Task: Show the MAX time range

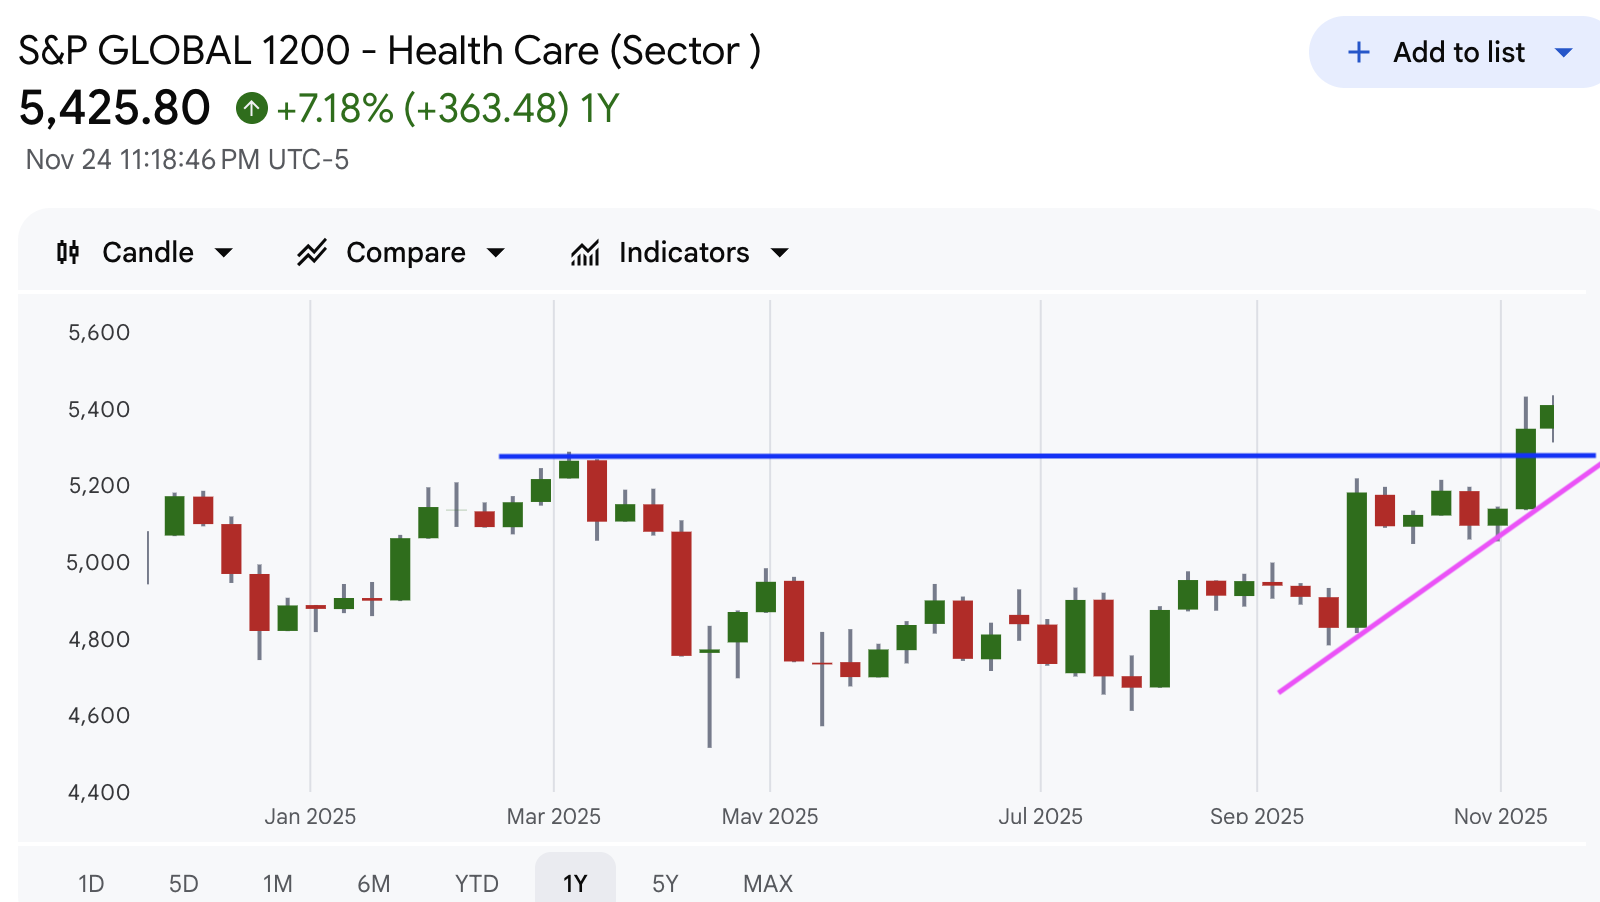Action: pyautogui.click(x=767, y=883)
